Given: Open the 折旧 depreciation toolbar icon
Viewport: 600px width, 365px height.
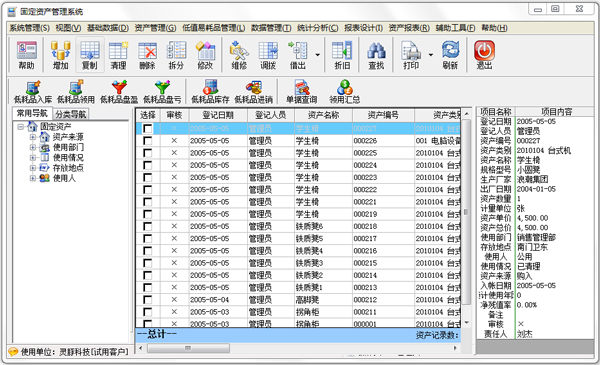Looking at the screenshot, I should pyautogui.click(x=342, y=55).
